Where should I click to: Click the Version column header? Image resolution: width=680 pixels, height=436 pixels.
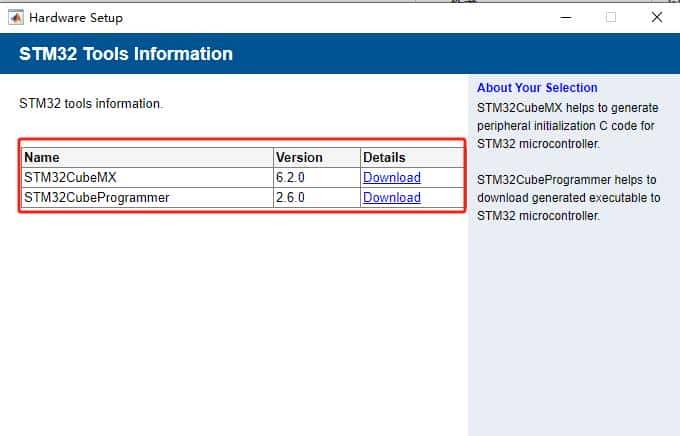pos(299,158)
